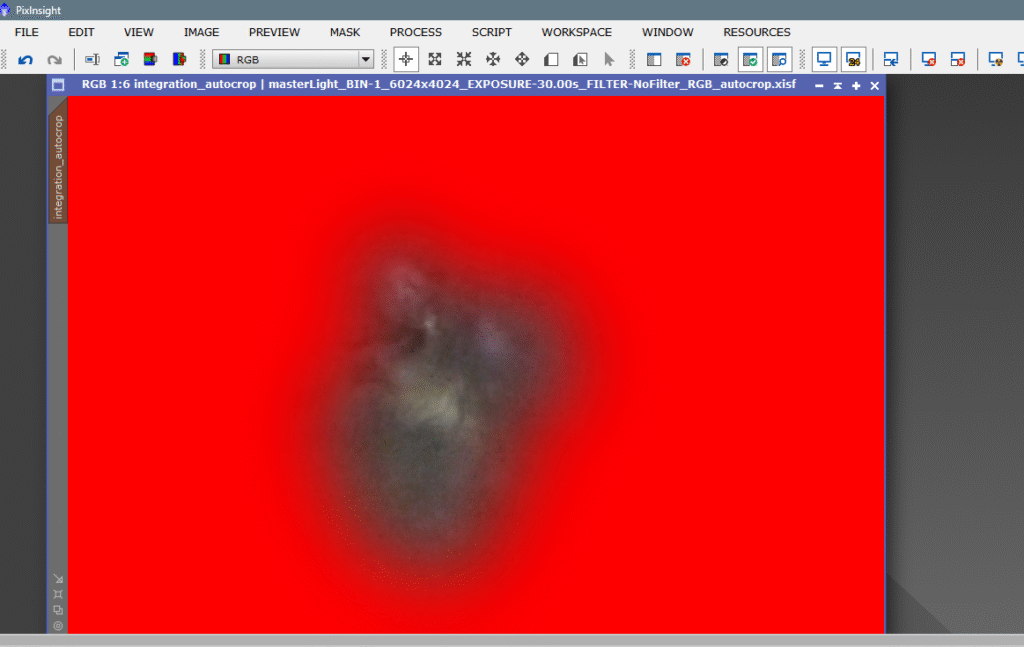This screenshot has width=1024, height=647.
Task: Select the Pan mode cross-arrows icon
Action: [493, 60]
